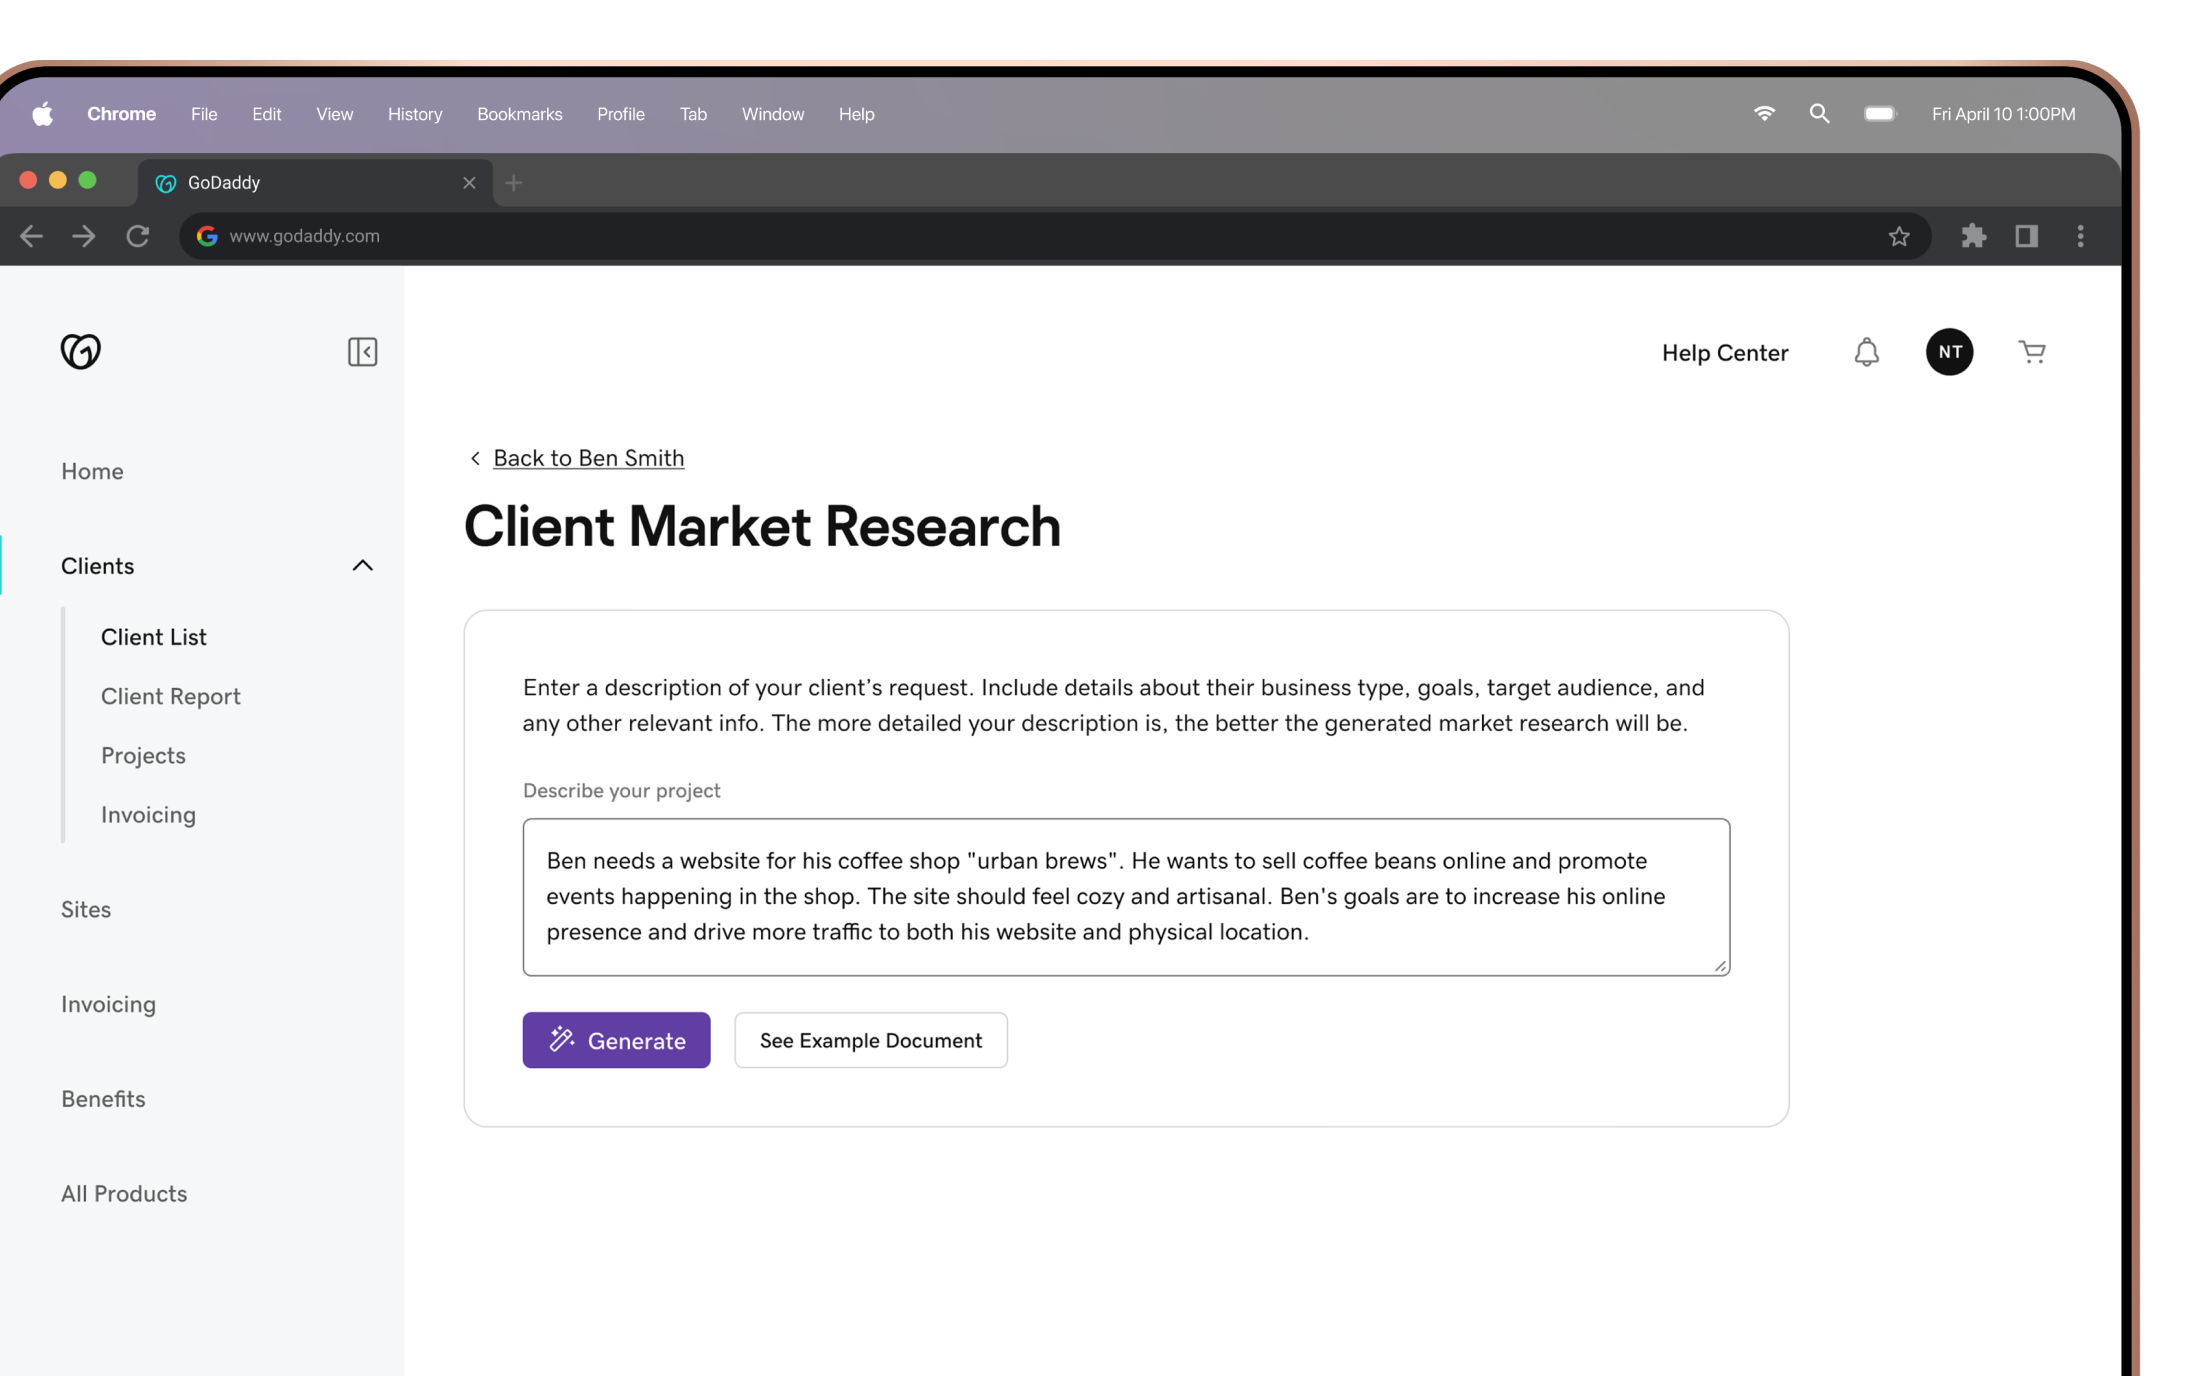Screen dimensions: 2200x1376
Task: Close the GoDaddy tab
Action: click(469, 183)
